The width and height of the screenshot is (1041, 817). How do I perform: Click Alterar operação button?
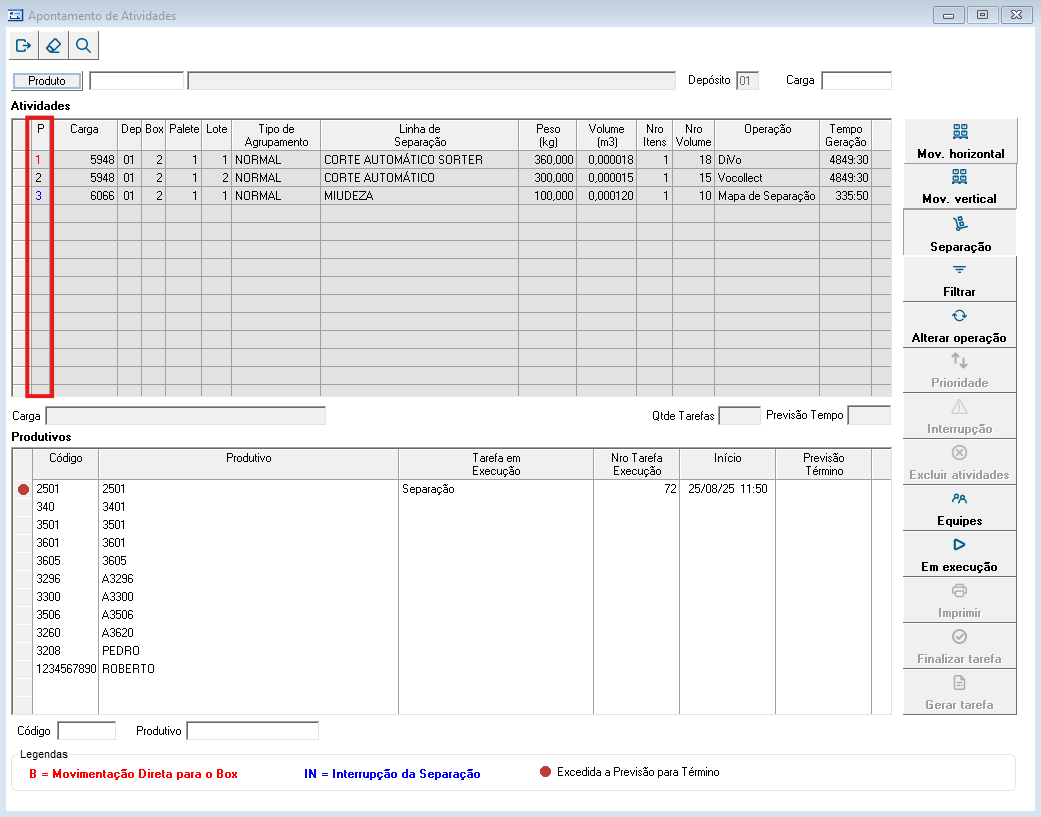[960, 325]
